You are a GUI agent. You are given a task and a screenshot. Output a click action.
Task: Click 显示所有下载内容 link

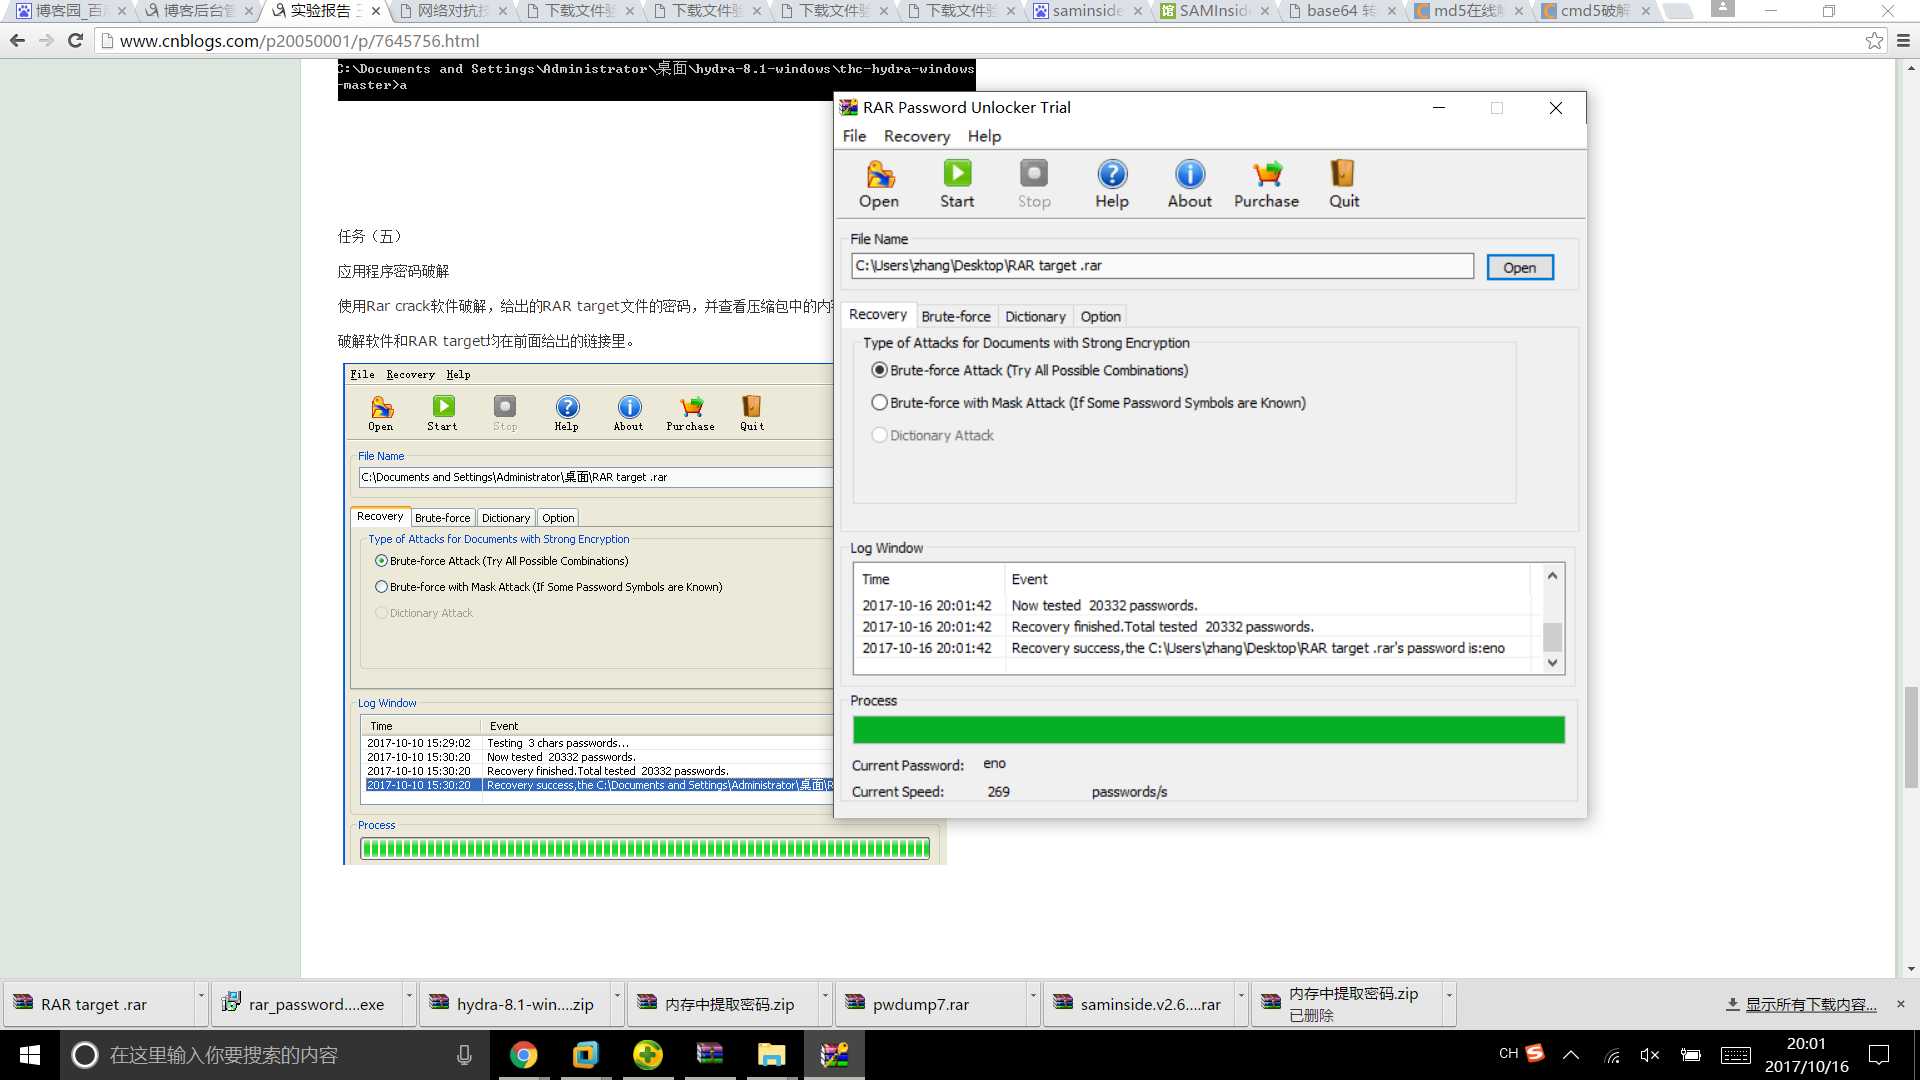[1810, 1005]
